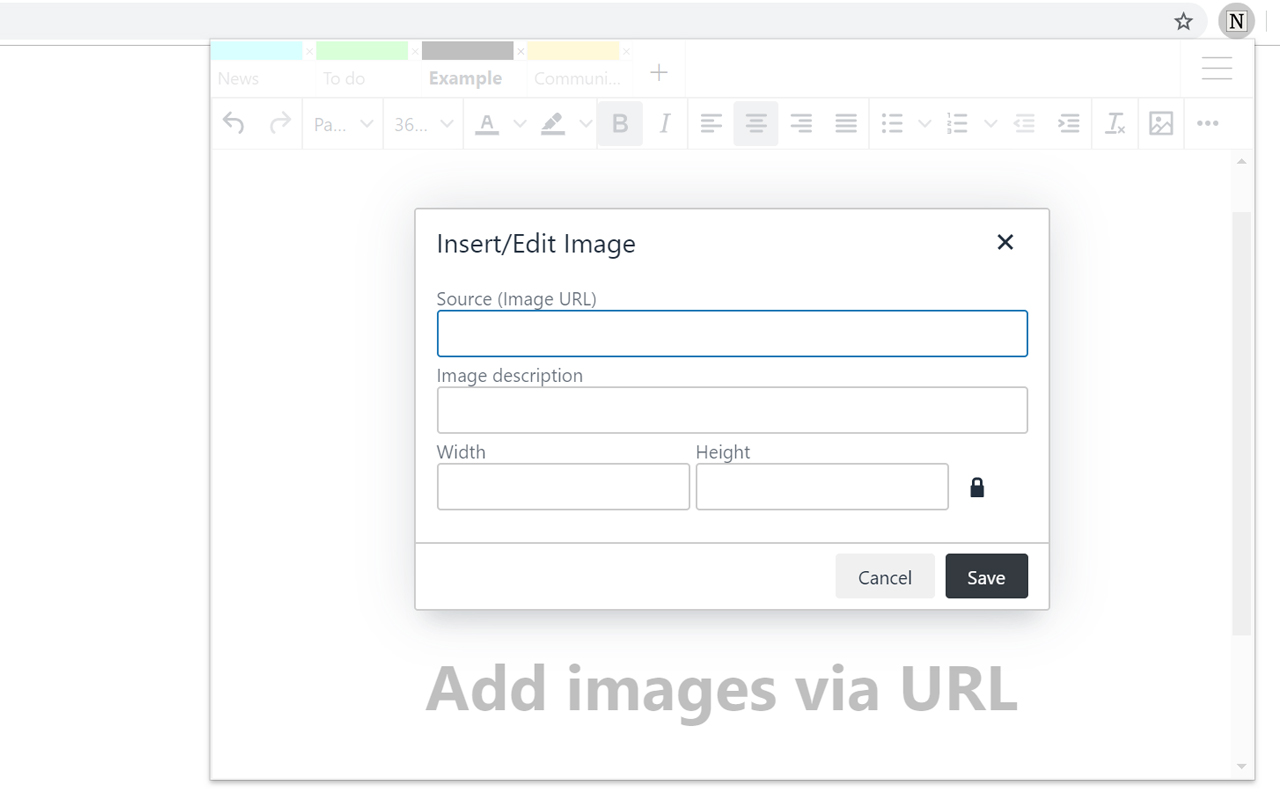This screenshot has width=1280, height=800.
Task: Align text left
Action: point(711,124)
